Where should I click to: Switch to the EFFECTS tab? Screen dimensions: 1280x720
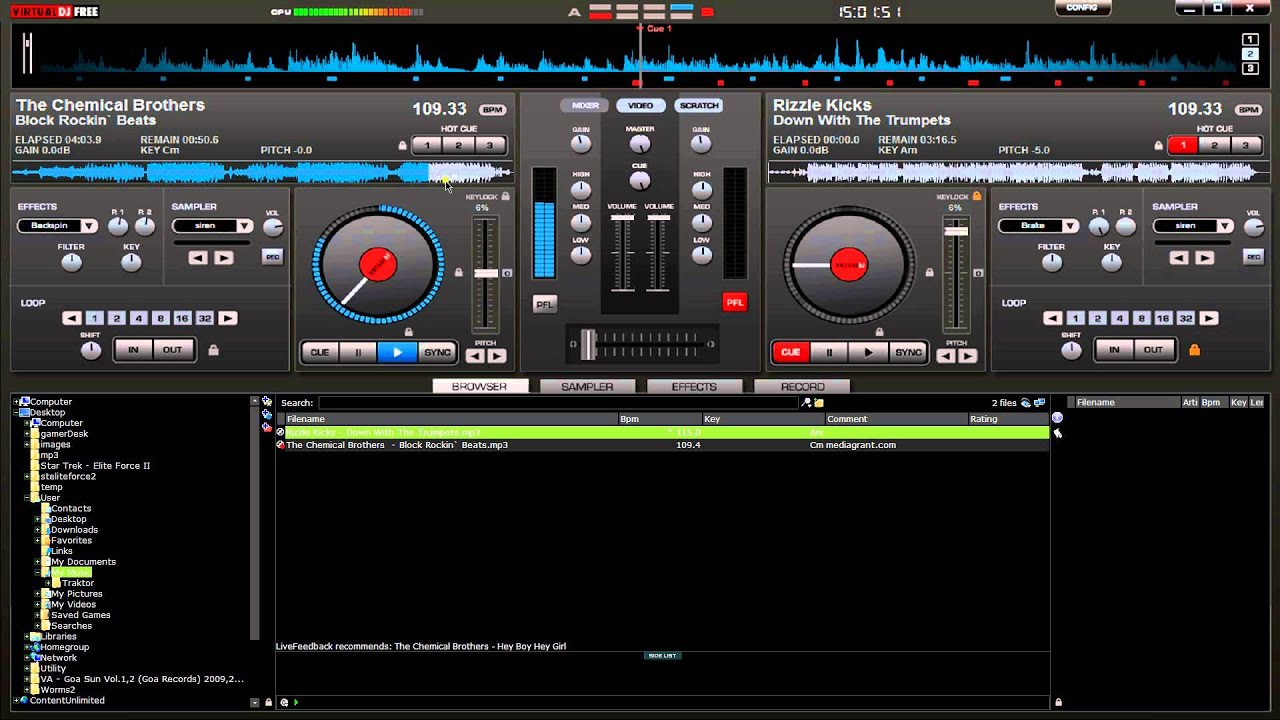694,386
